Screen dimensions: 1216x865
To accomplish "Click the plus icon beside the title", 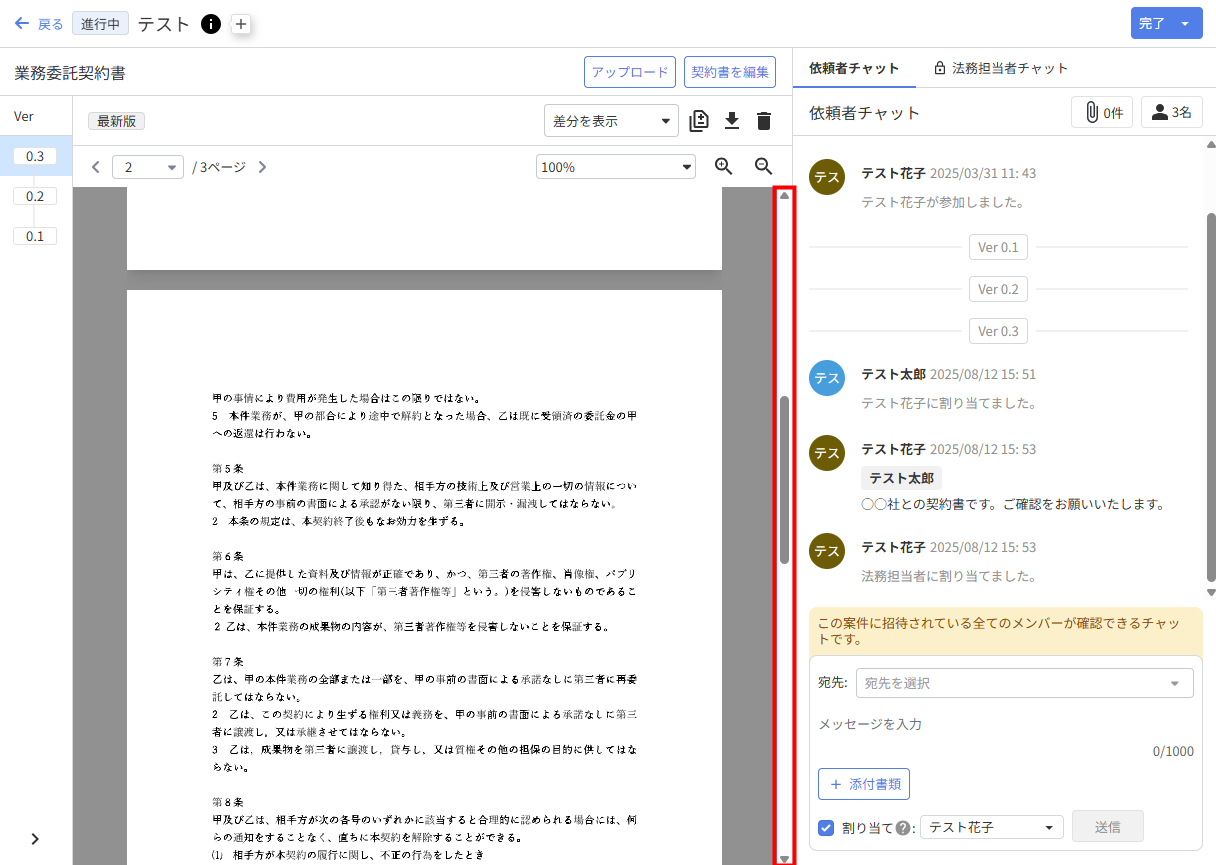I will point(240,24).
